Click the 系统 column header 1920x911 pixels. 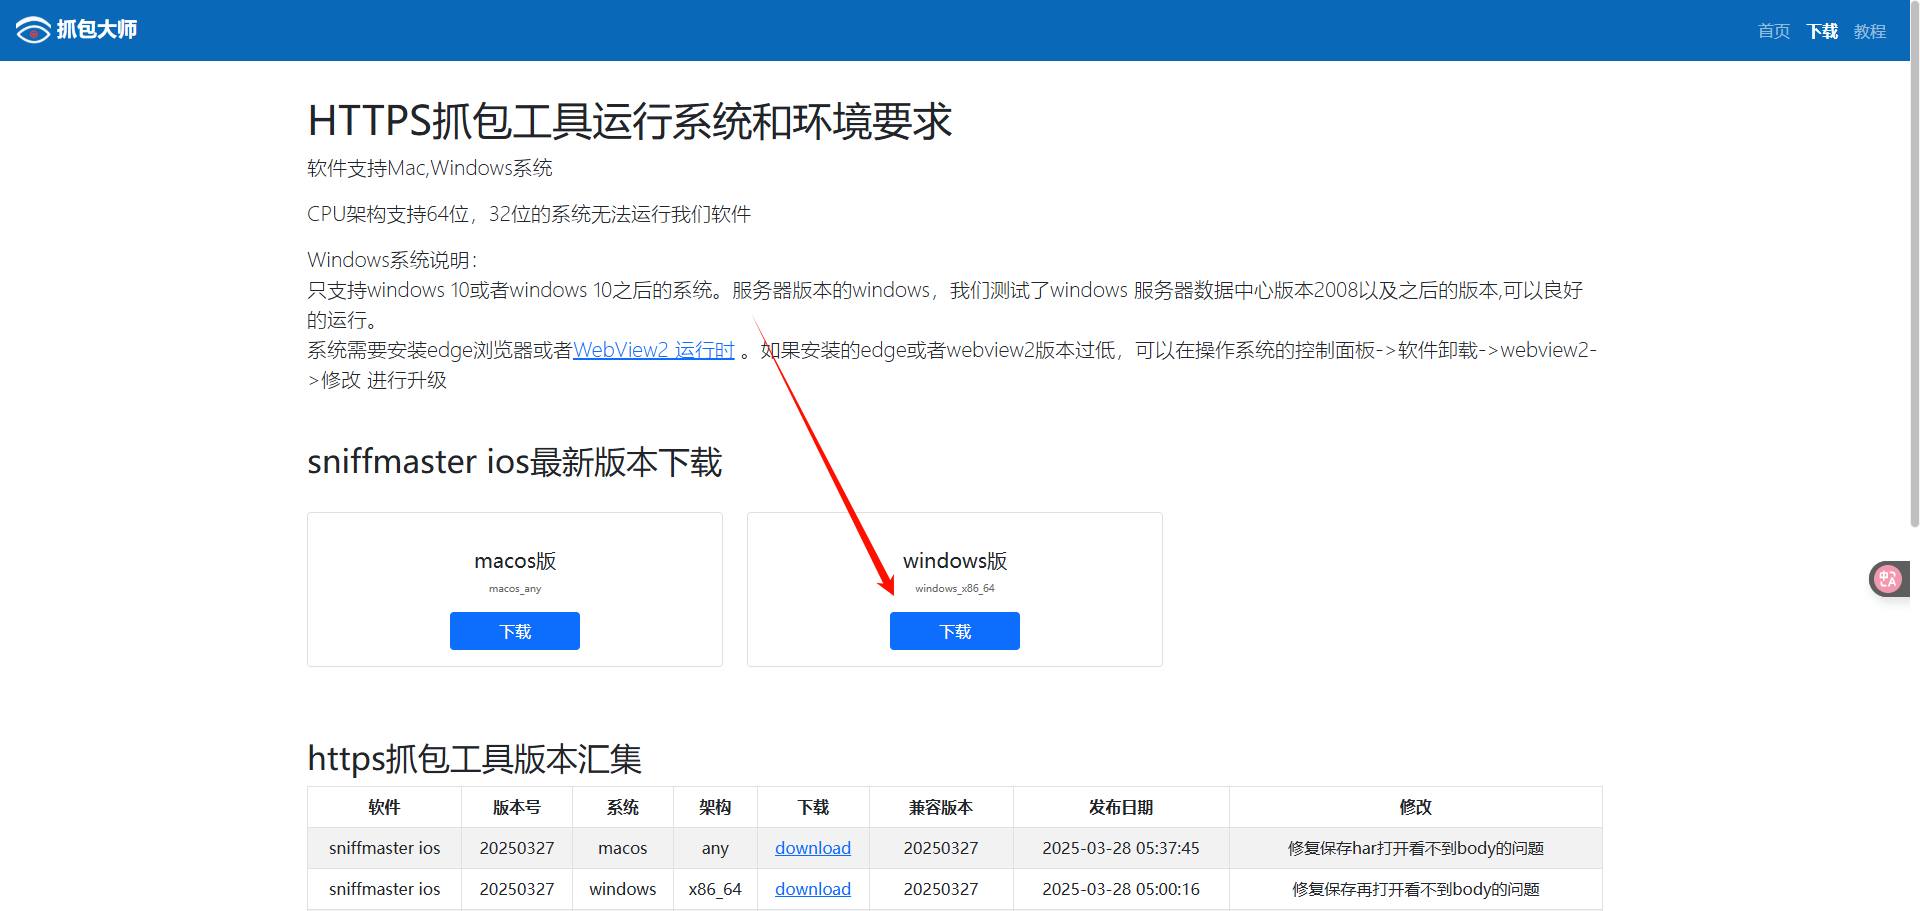[x=623, y=807]
